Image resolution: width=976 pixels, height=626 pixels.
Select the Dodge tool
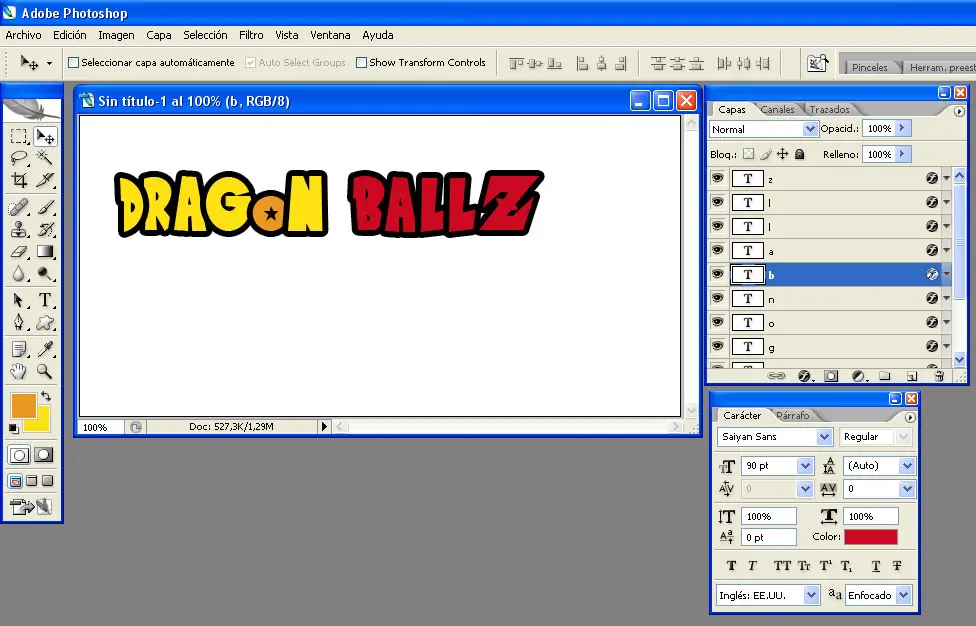point(45,274)
